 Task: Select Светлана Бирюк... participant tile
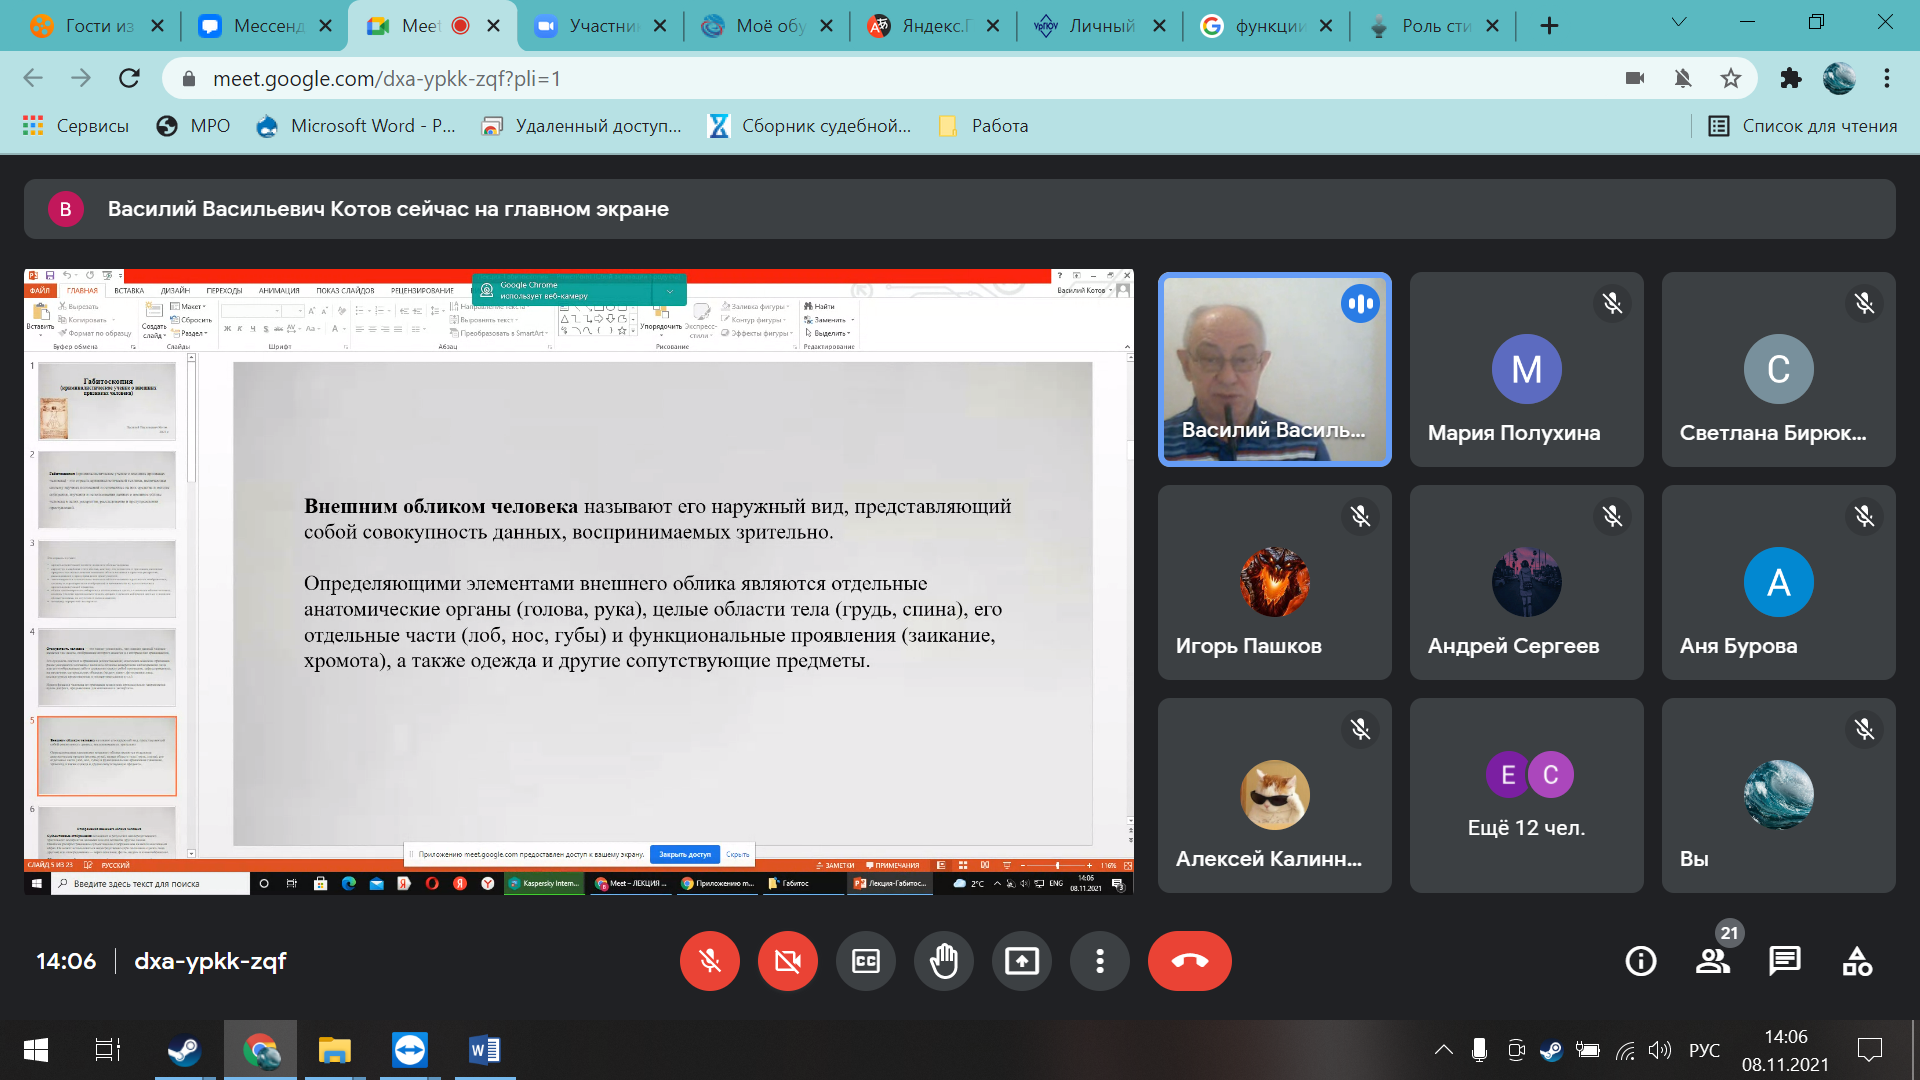point(1778,369)
